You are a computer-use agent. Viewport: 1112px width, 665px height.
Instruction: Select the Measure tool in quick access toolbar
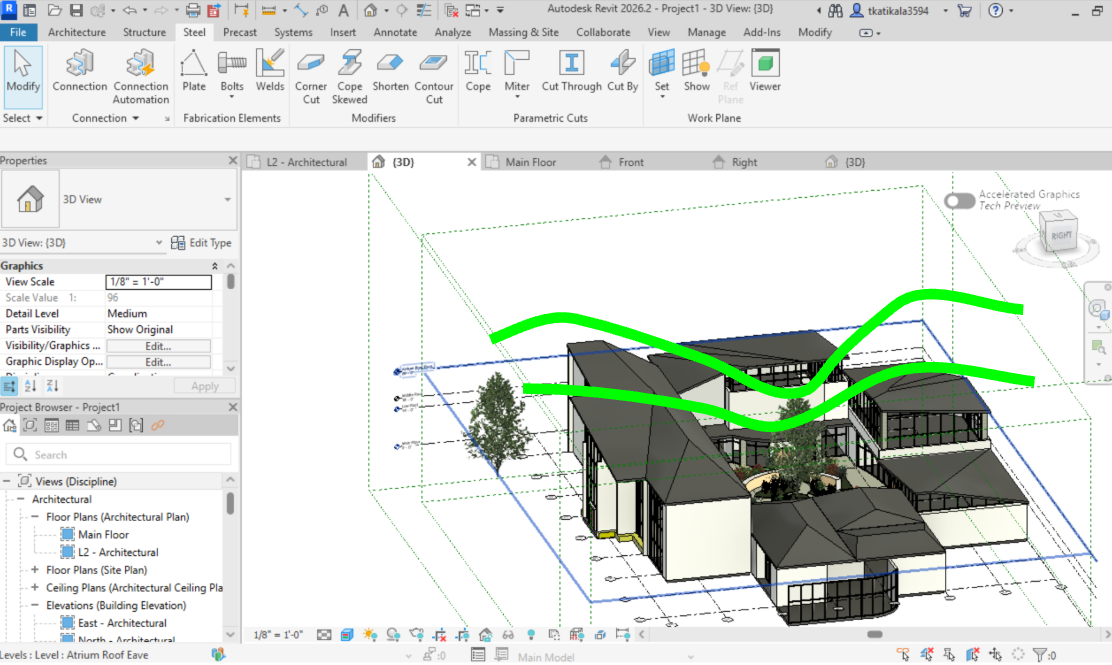point(269,11)
